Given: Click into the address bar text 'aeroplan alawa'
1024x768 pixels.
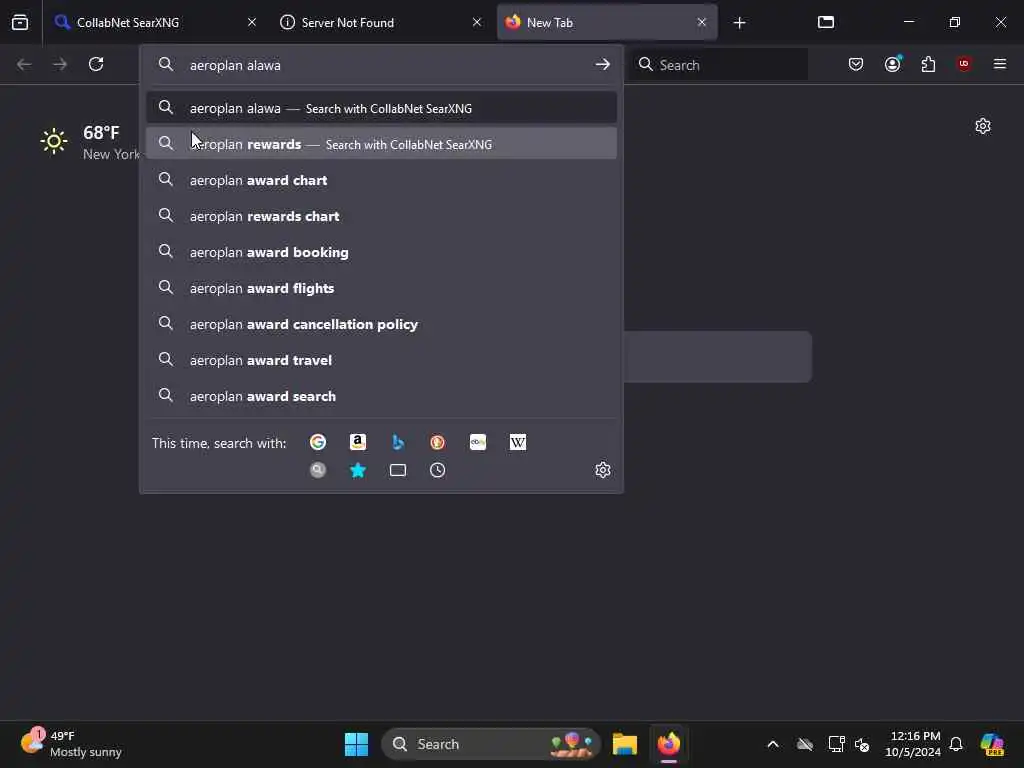Looking at the screenshot, I should (x=235, y=65).
